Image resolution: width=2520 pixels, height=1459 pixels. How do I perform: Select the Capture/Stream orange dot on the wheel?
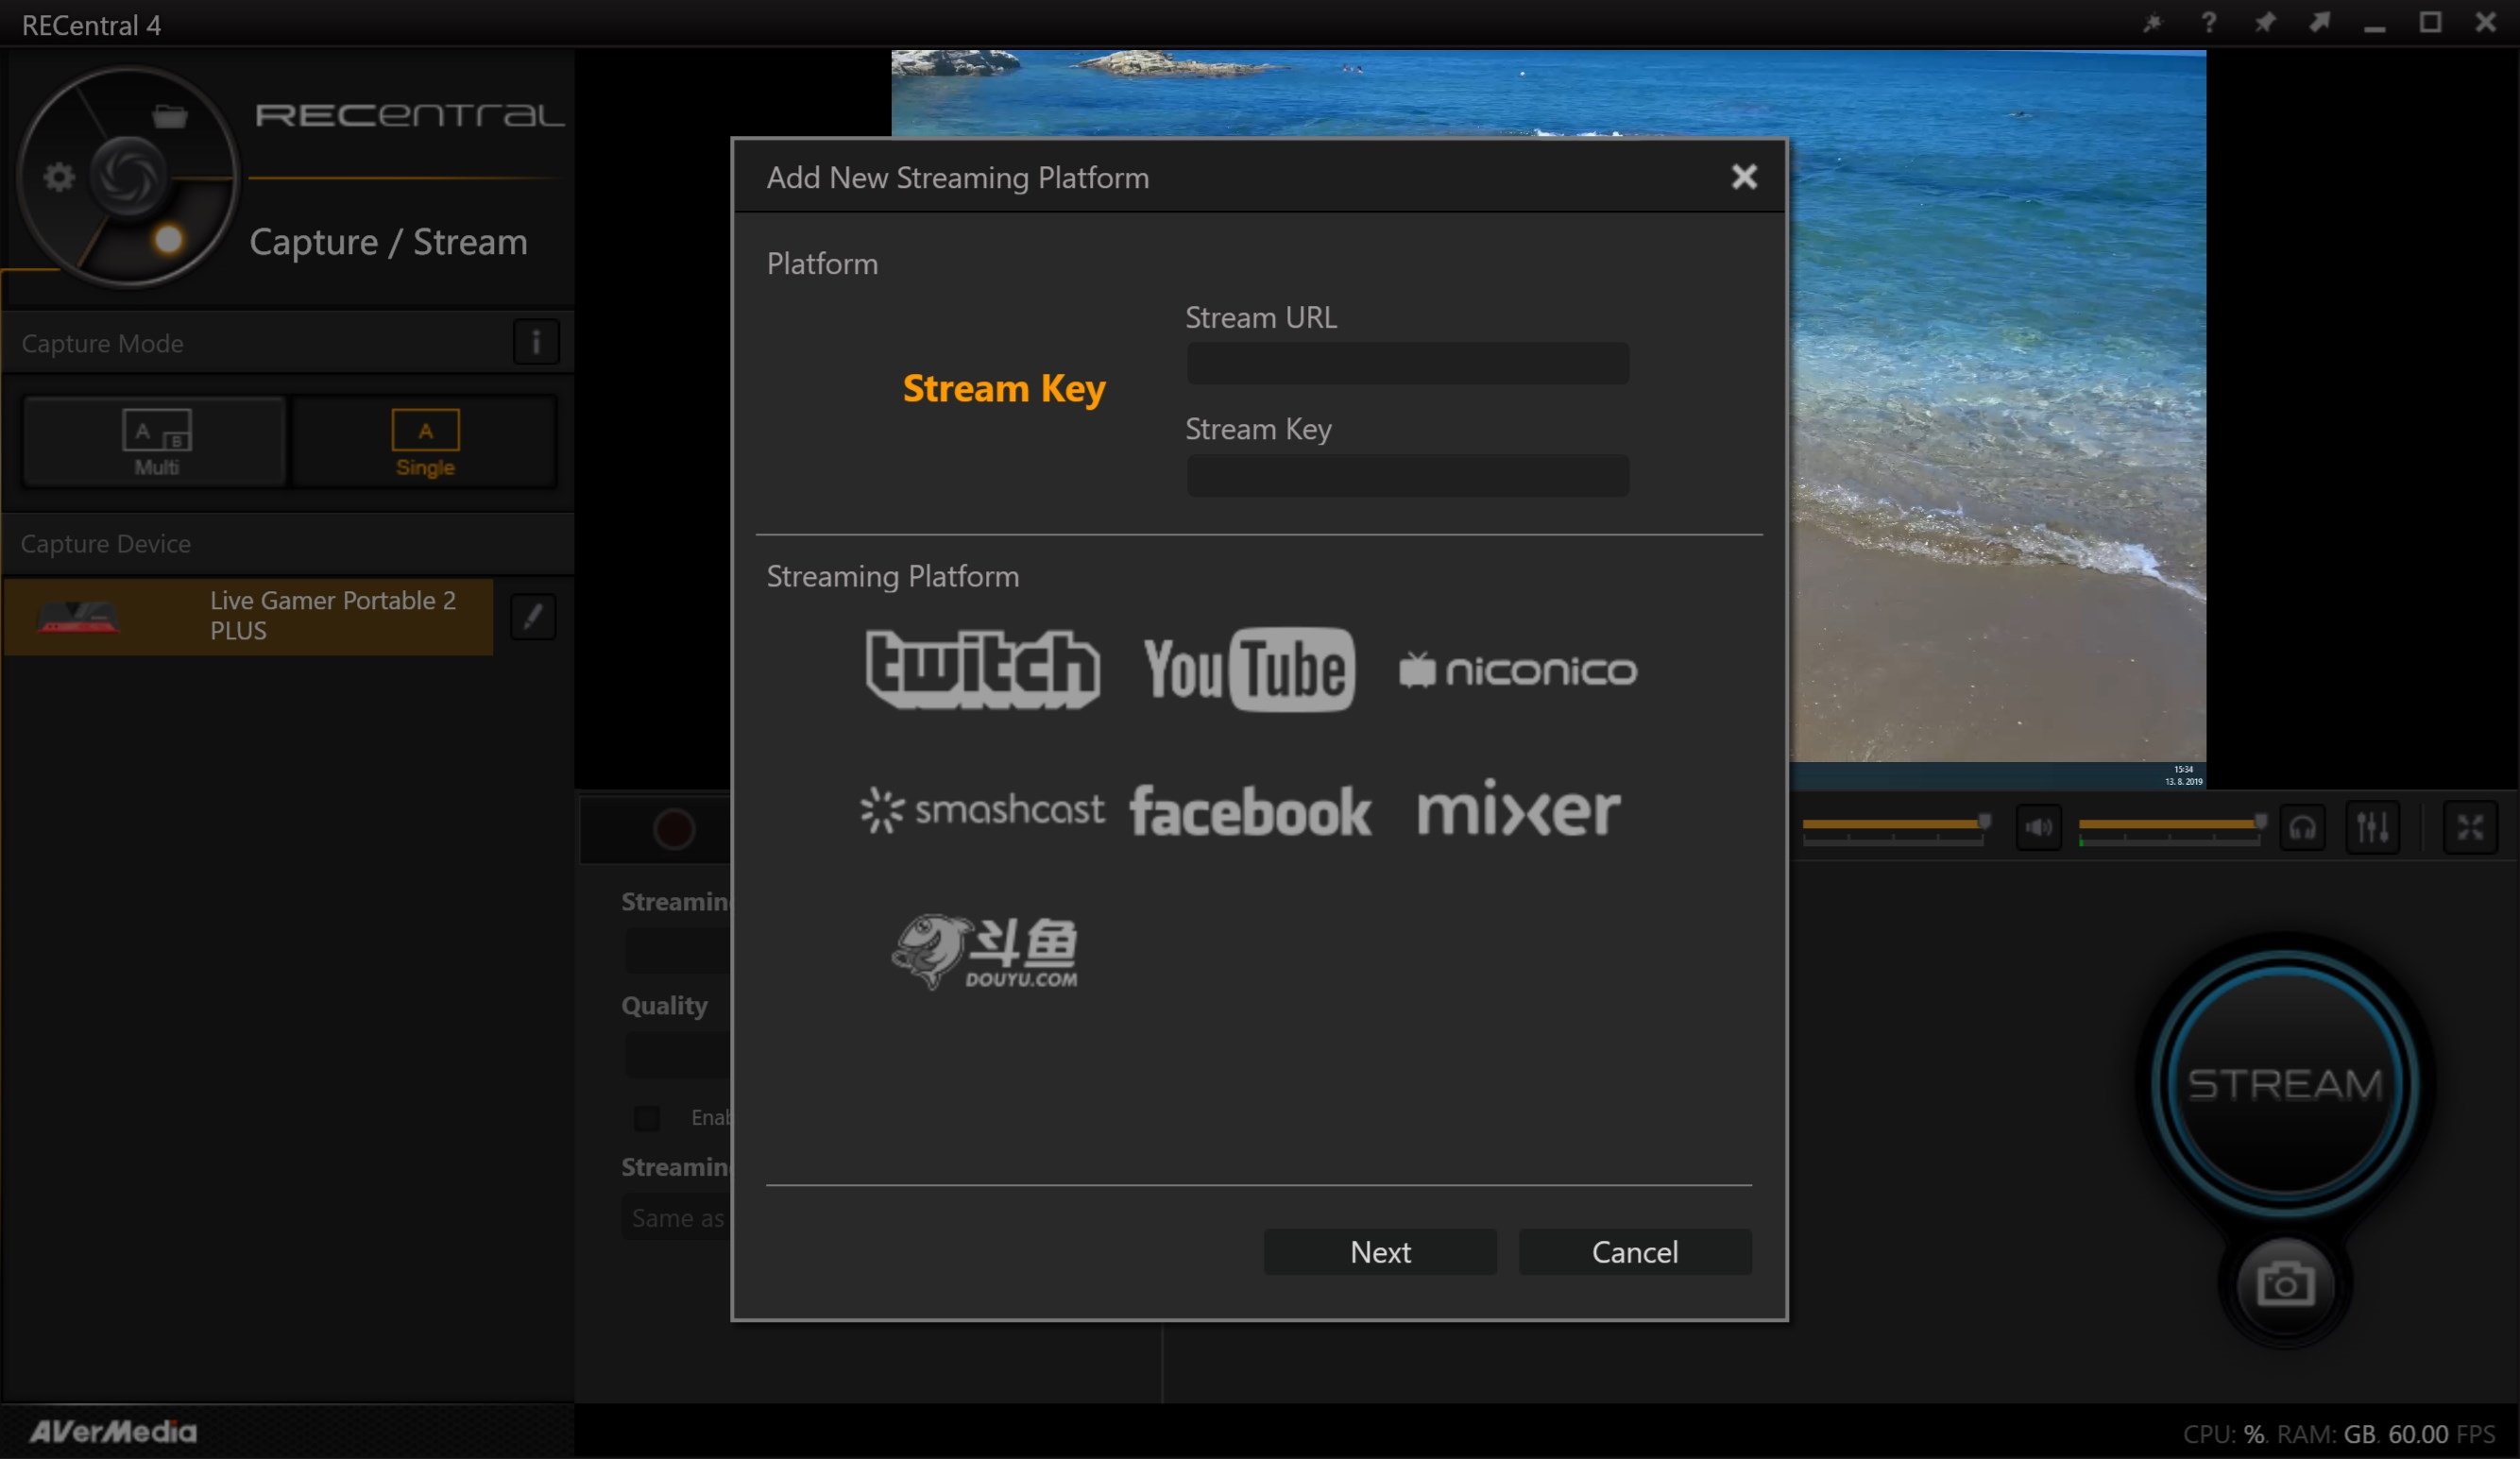pyautogui.click(x=168, y=240)
